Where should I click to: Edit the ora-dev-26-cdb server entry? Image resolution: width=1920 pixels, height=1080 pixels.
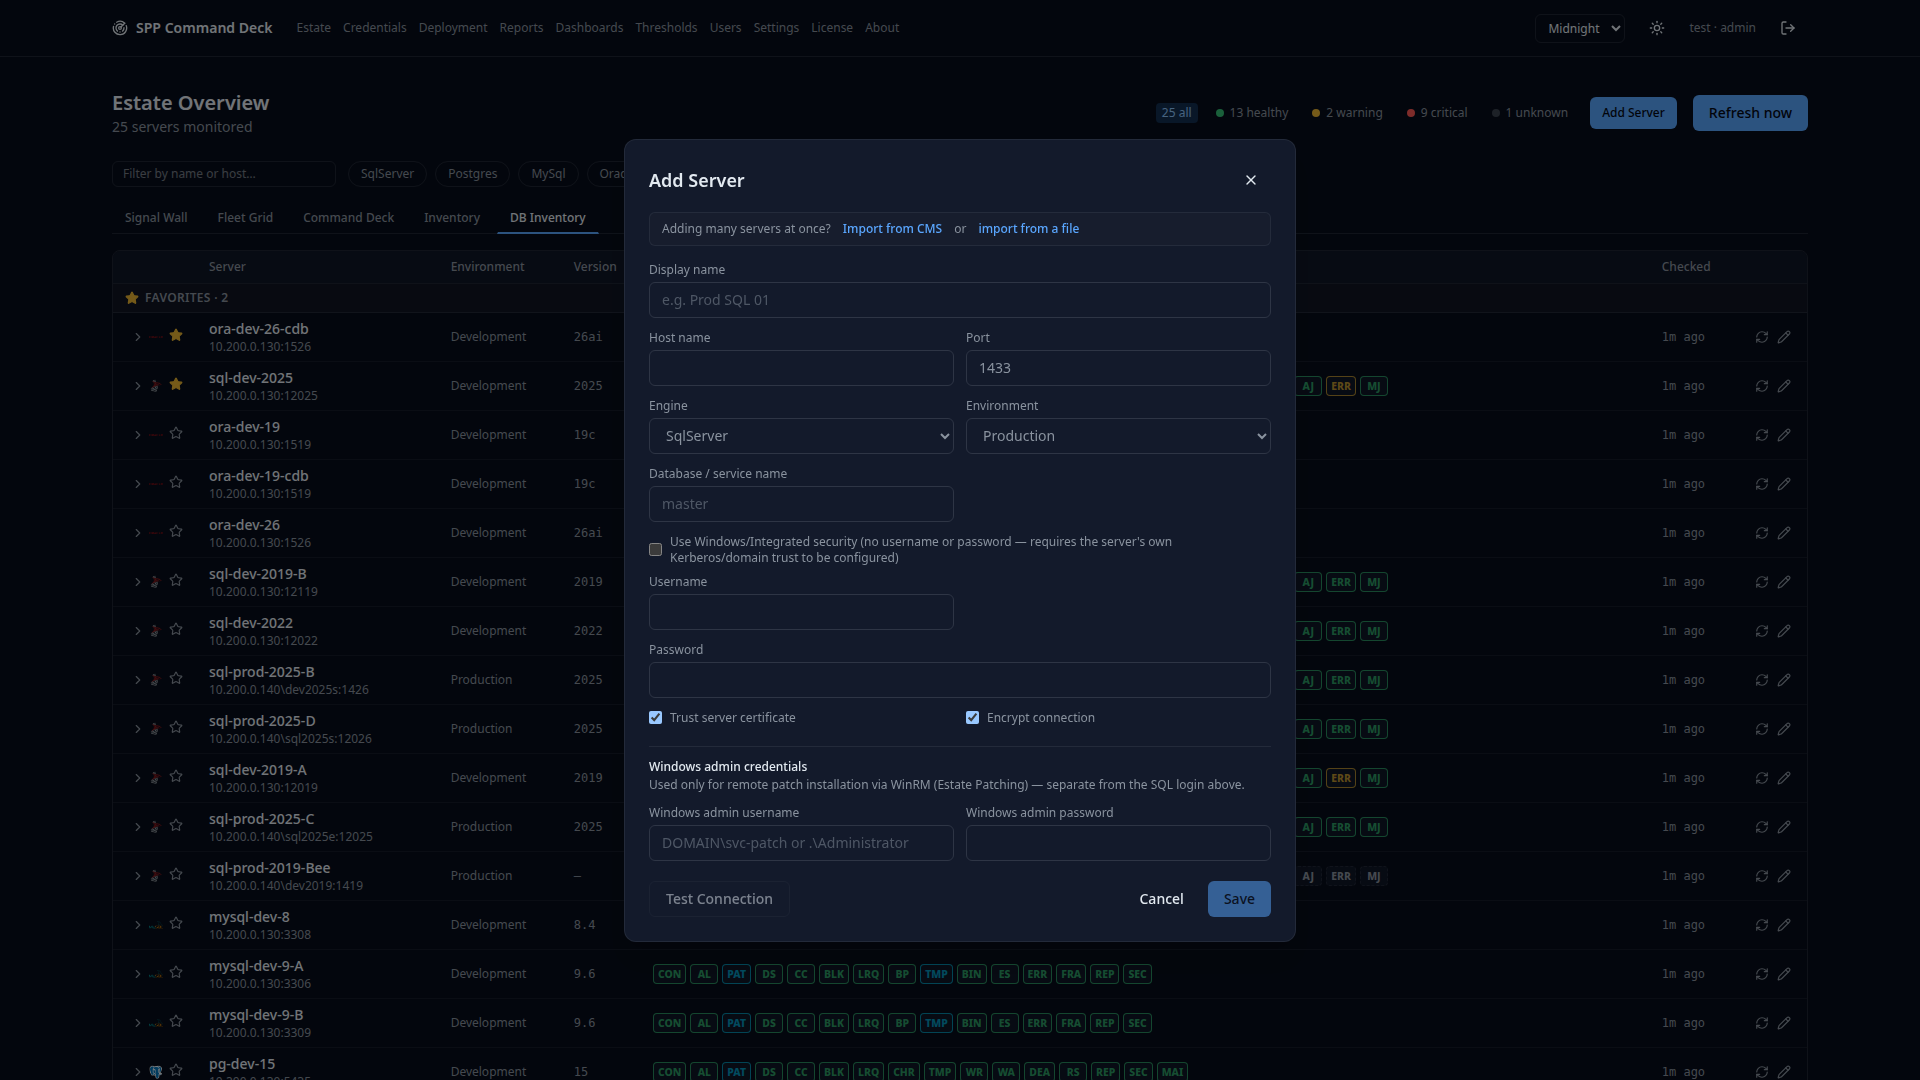coord(1784,337)
